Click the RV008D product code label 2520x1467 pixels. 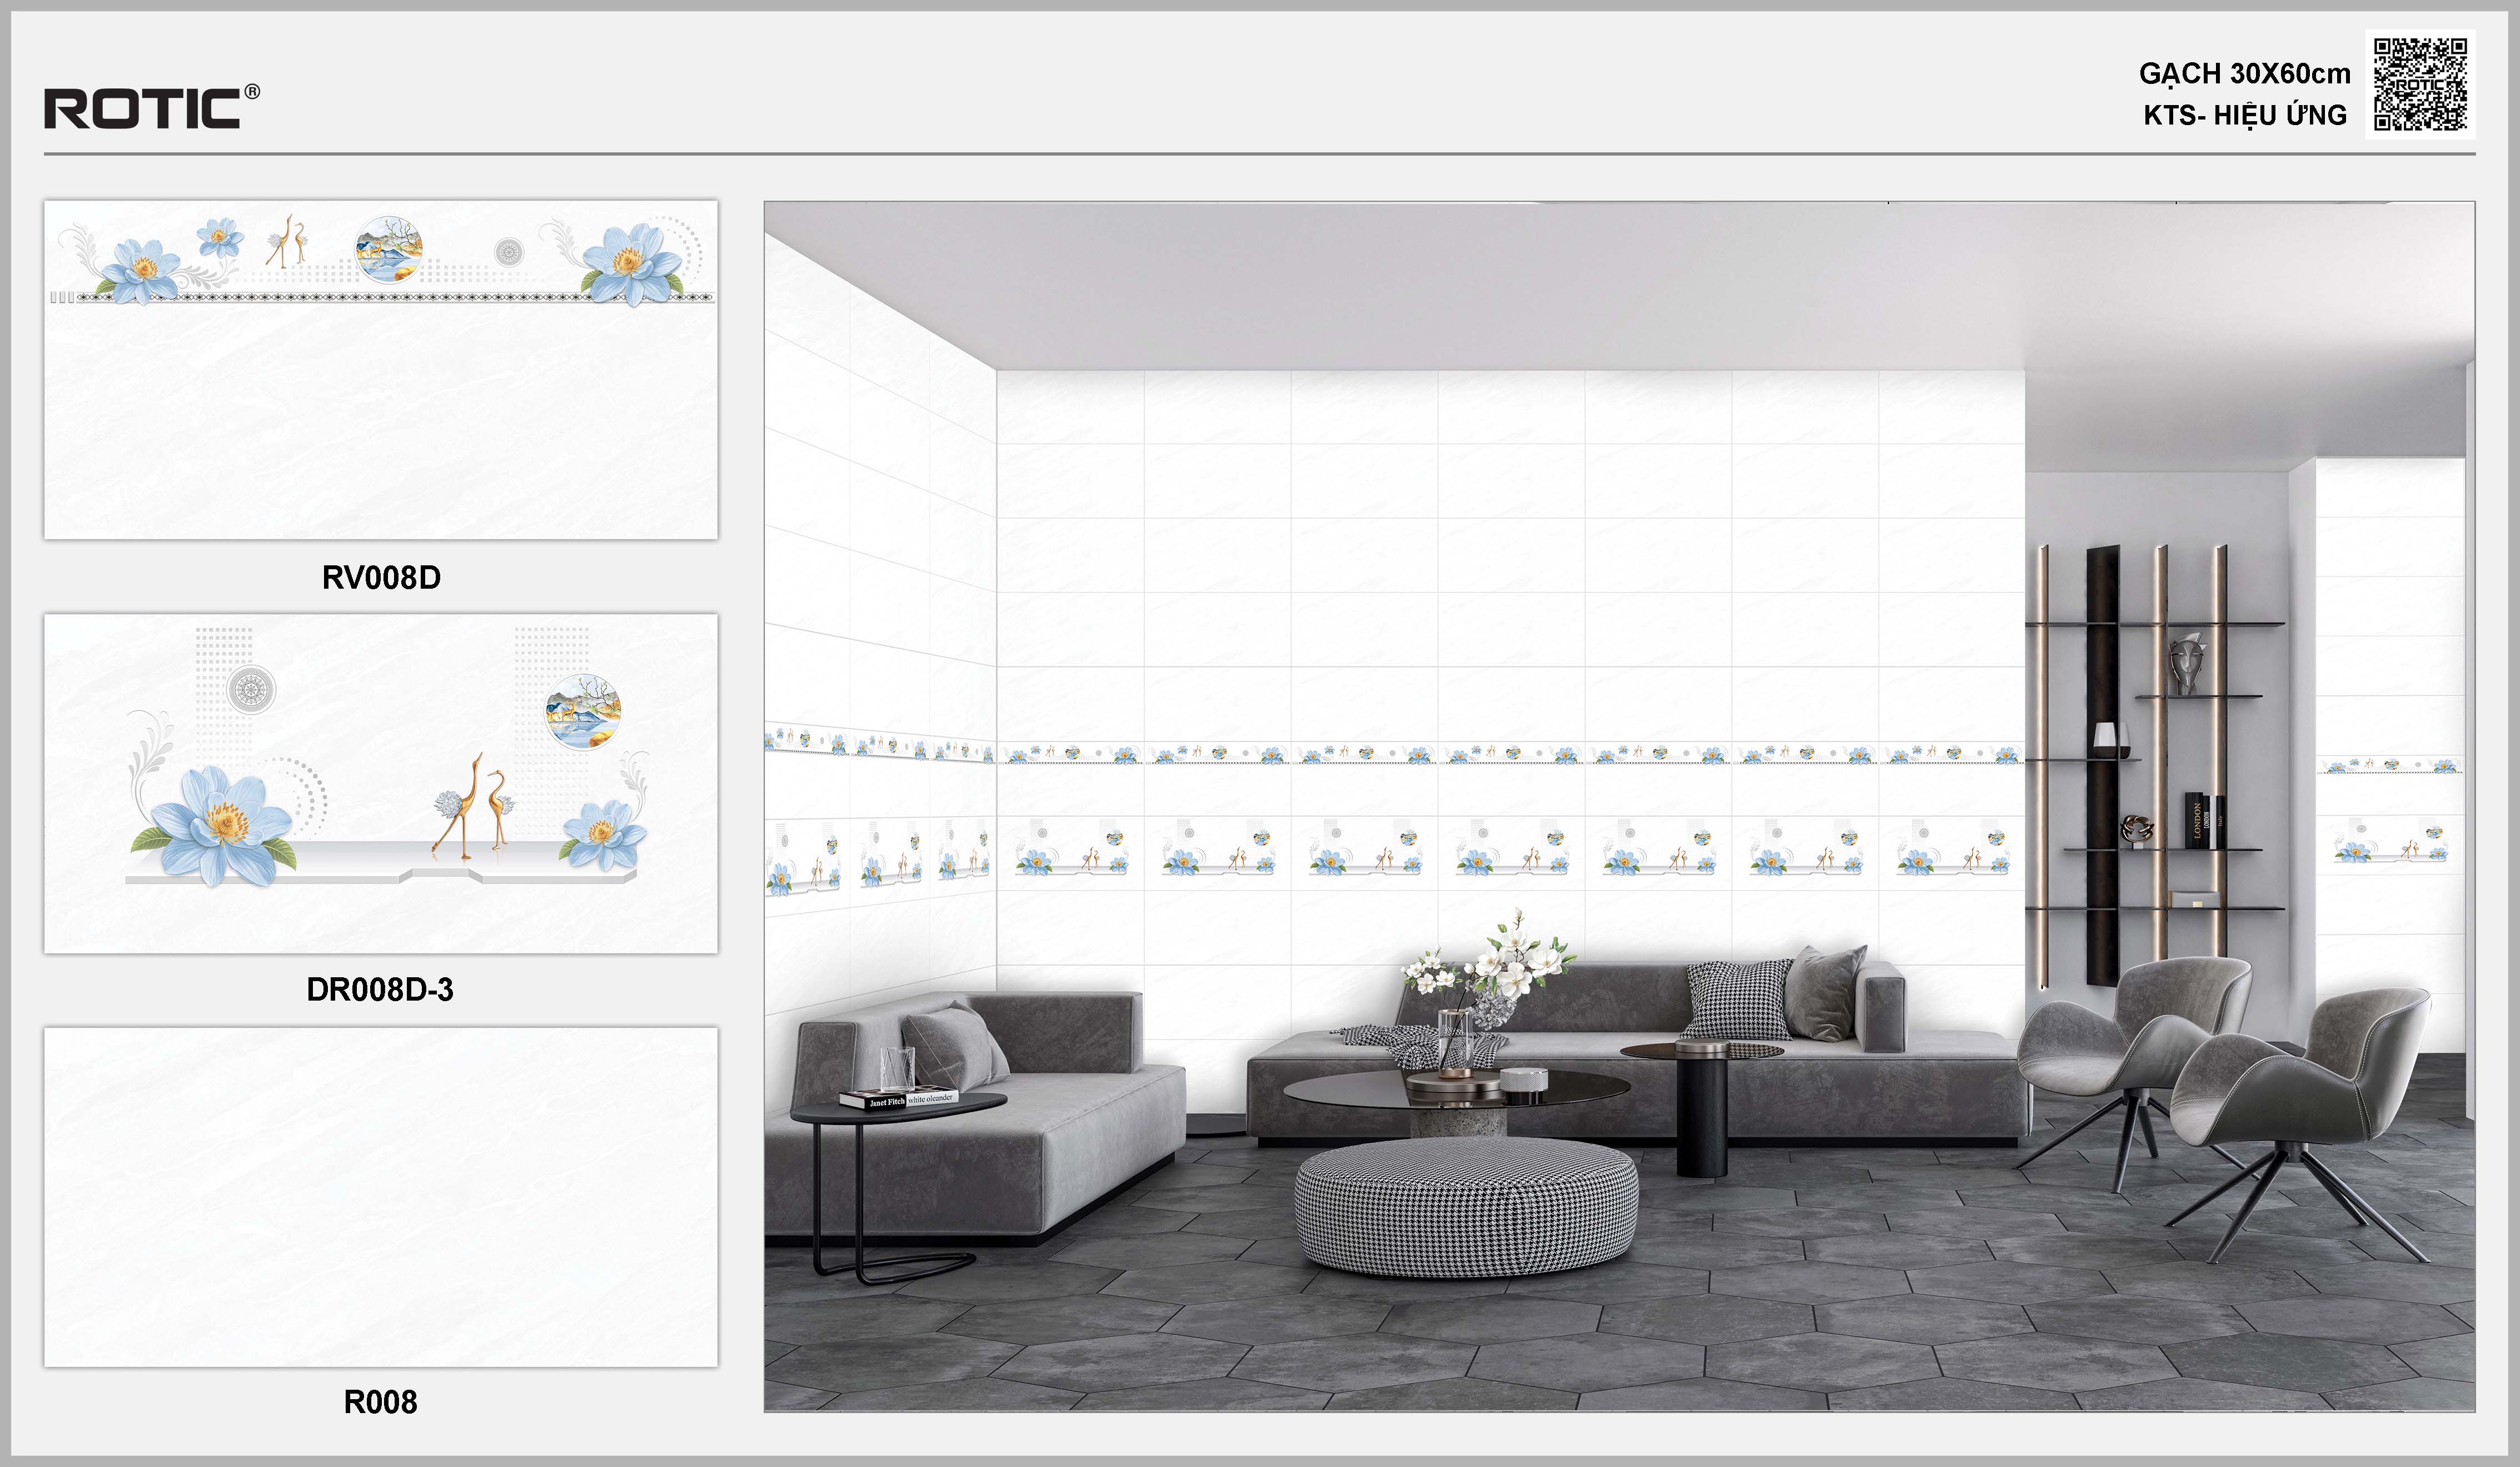381,577
